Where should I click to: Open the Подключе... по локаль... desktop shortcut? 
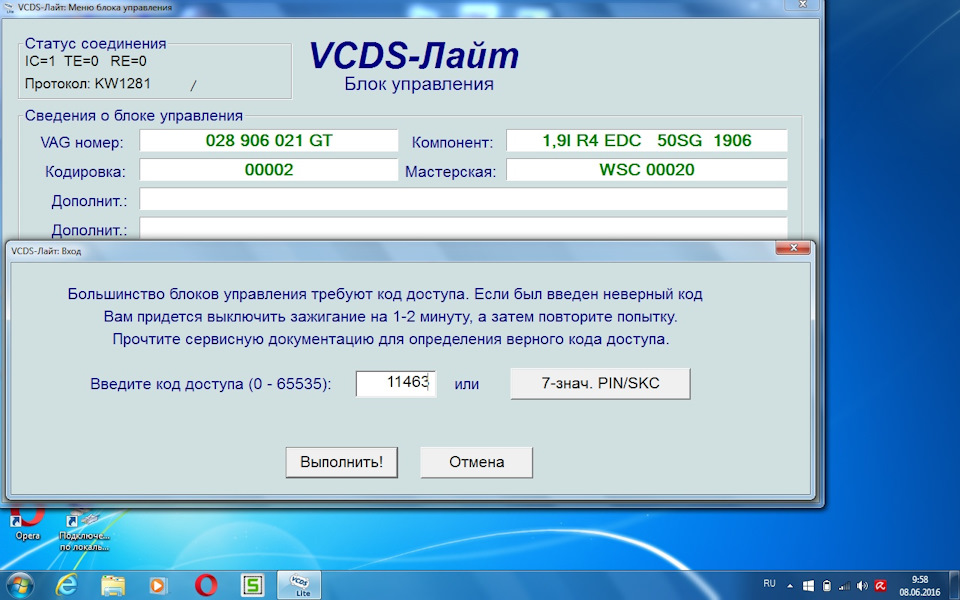tap(84, 530)
